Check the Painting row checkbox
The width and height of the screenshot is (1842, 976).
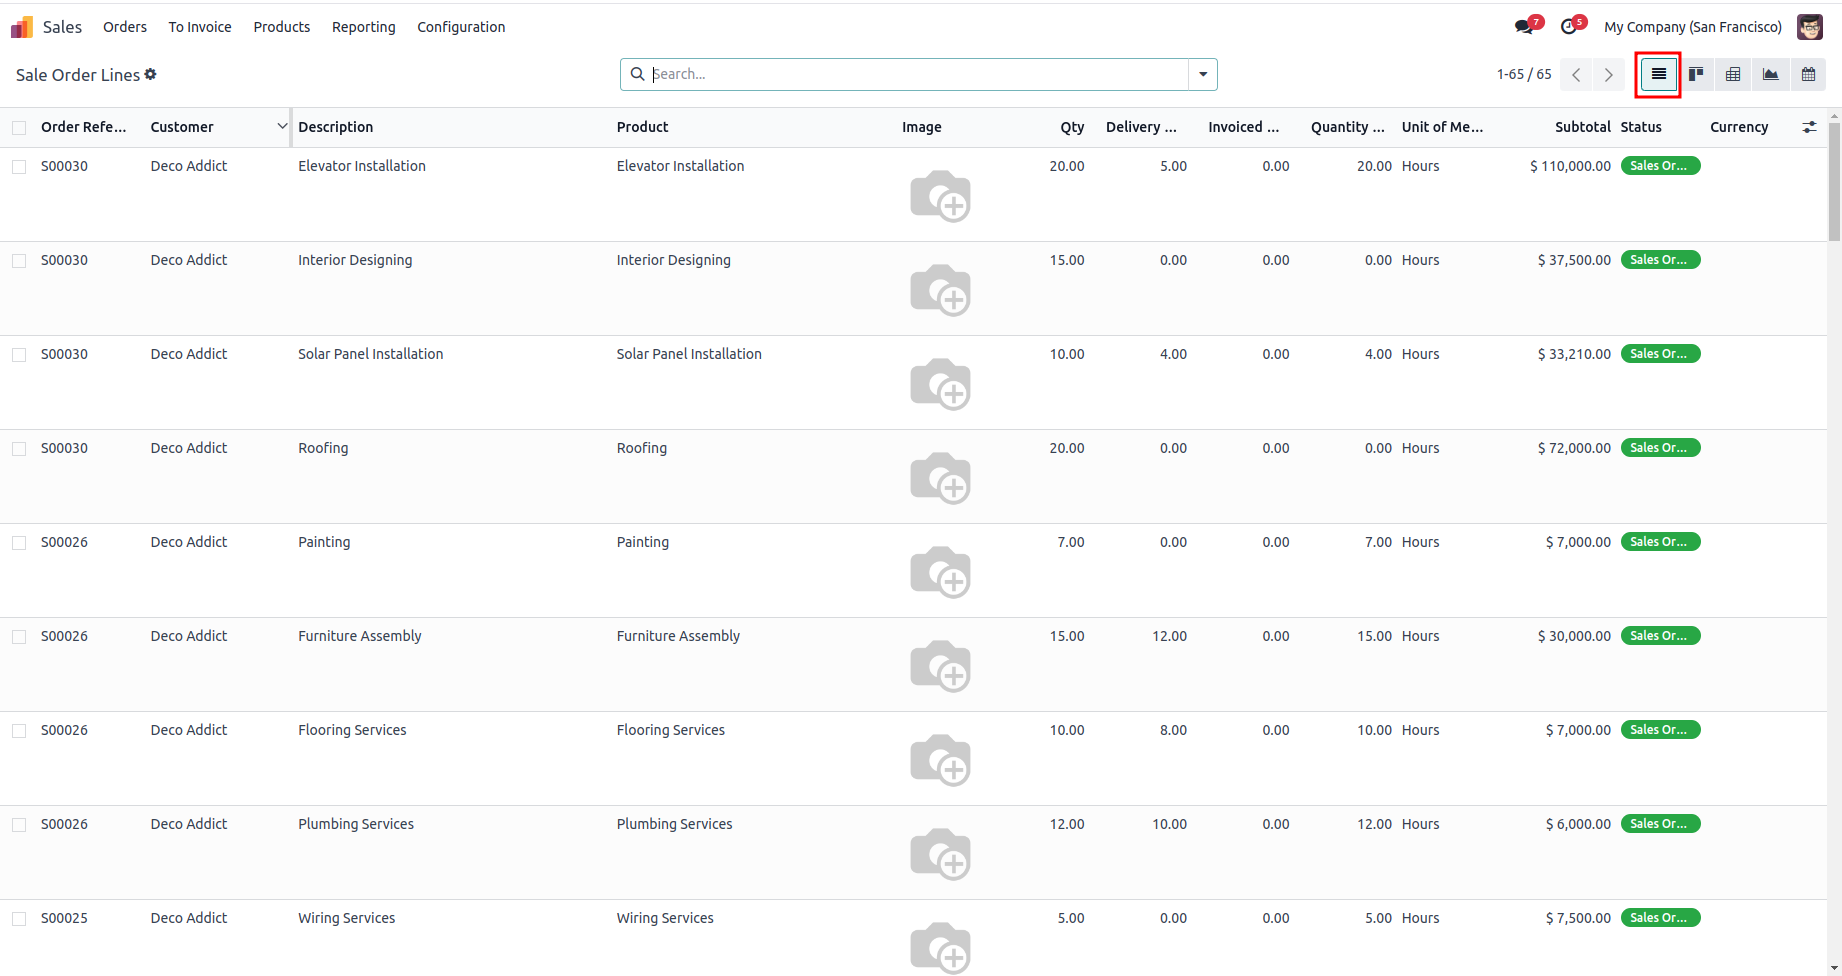pyautogui.click(x=19, y=543)
